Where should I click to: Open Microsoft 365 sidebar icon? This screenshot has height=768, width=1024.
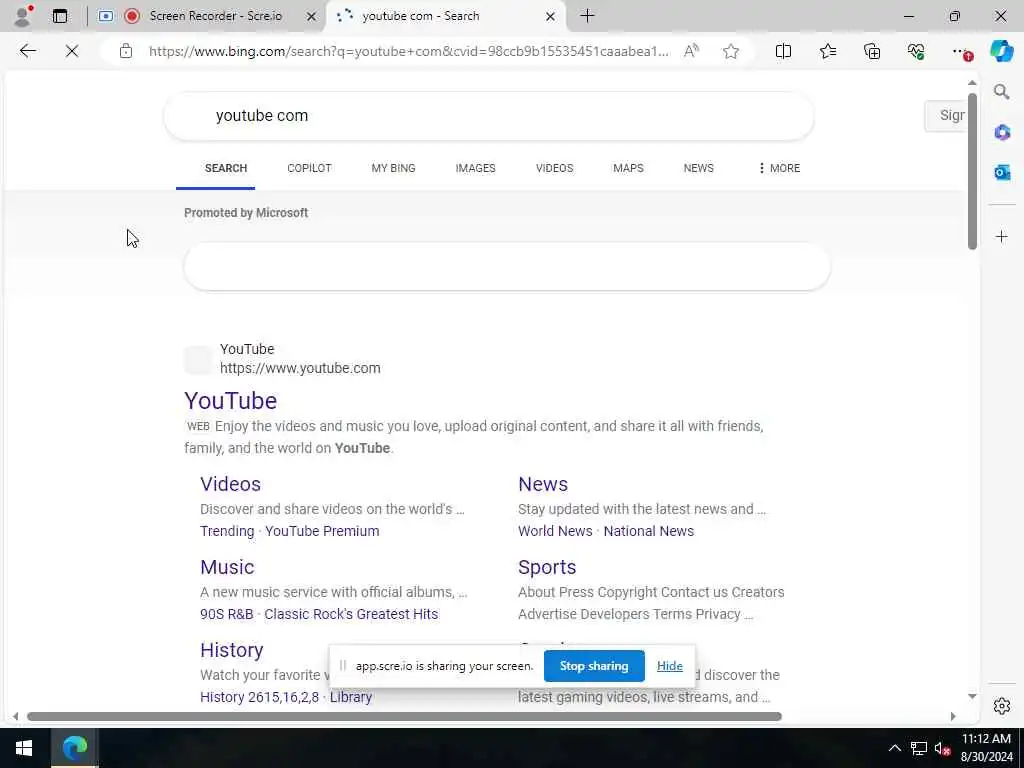tap(1002, 133)
